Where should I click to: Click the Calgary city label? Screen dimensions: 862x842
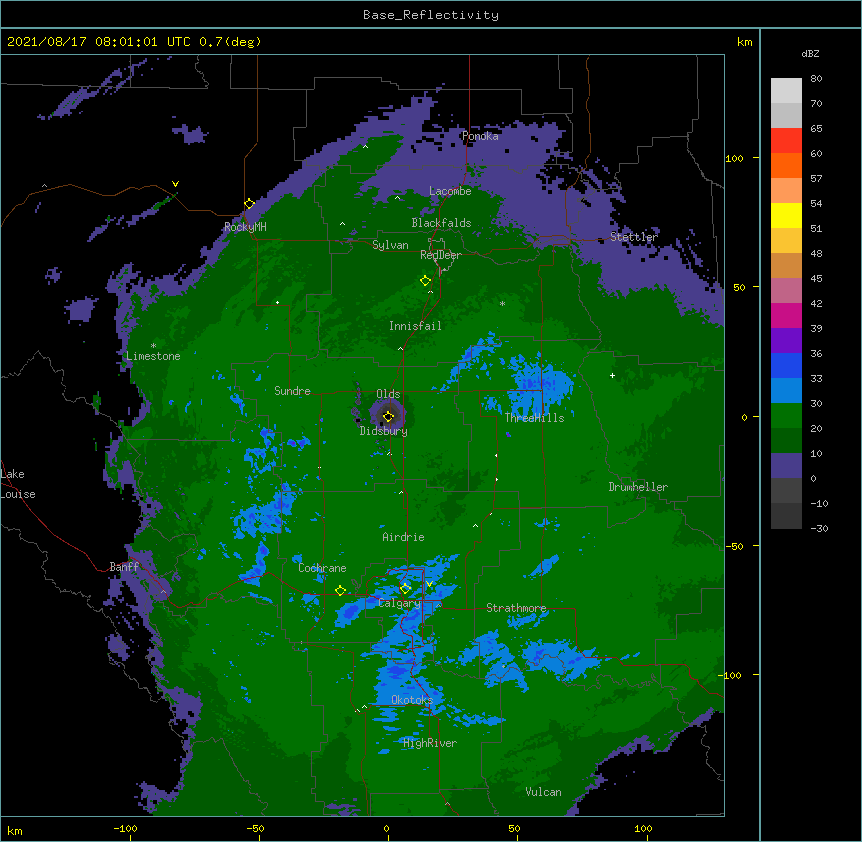coord(399,603)
